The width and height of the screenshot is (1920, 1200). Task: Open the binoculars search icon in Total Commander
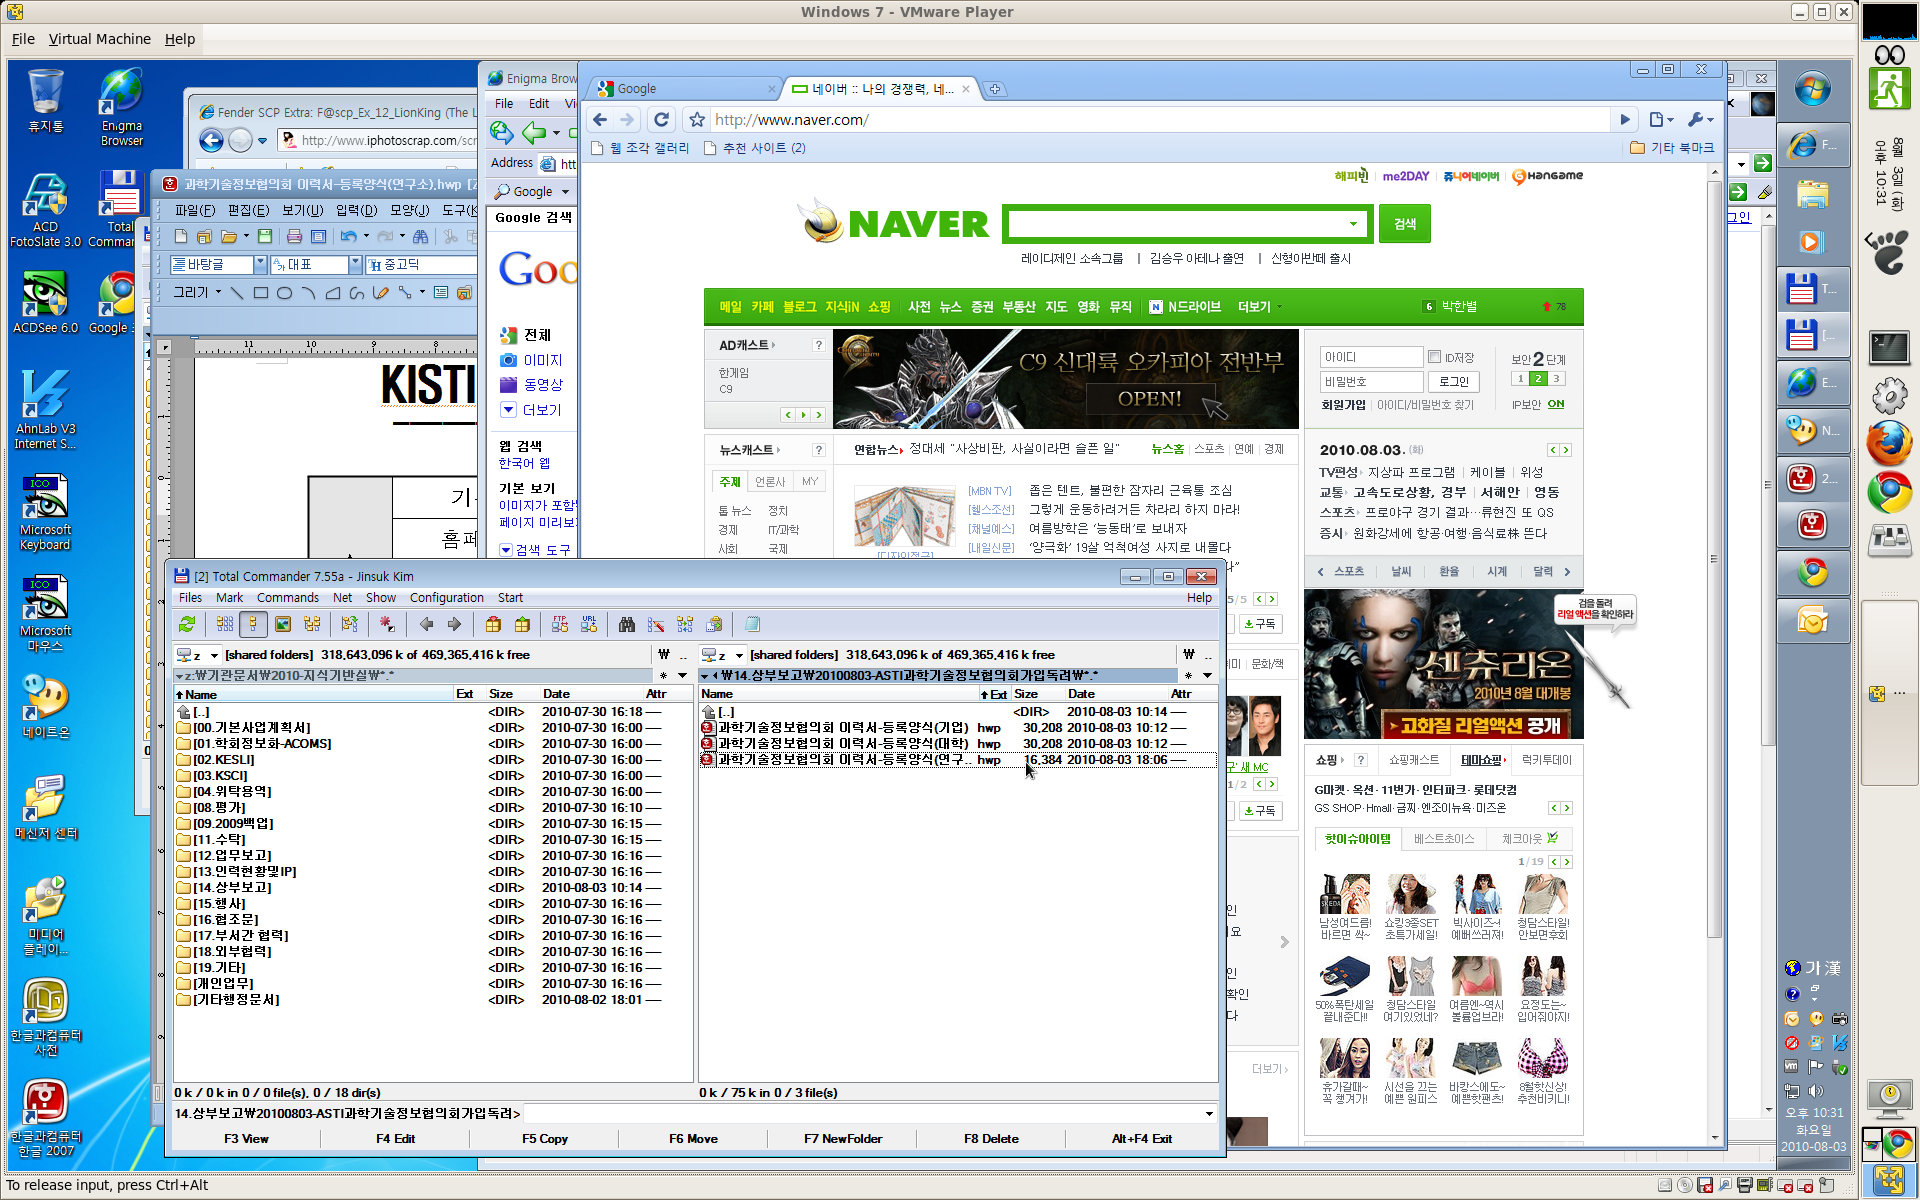[x=627, y=625]
